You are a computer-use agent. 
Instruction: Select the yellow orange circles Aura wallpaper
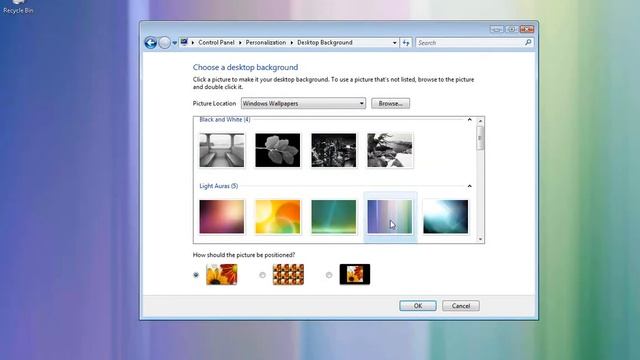click(278, 217)
